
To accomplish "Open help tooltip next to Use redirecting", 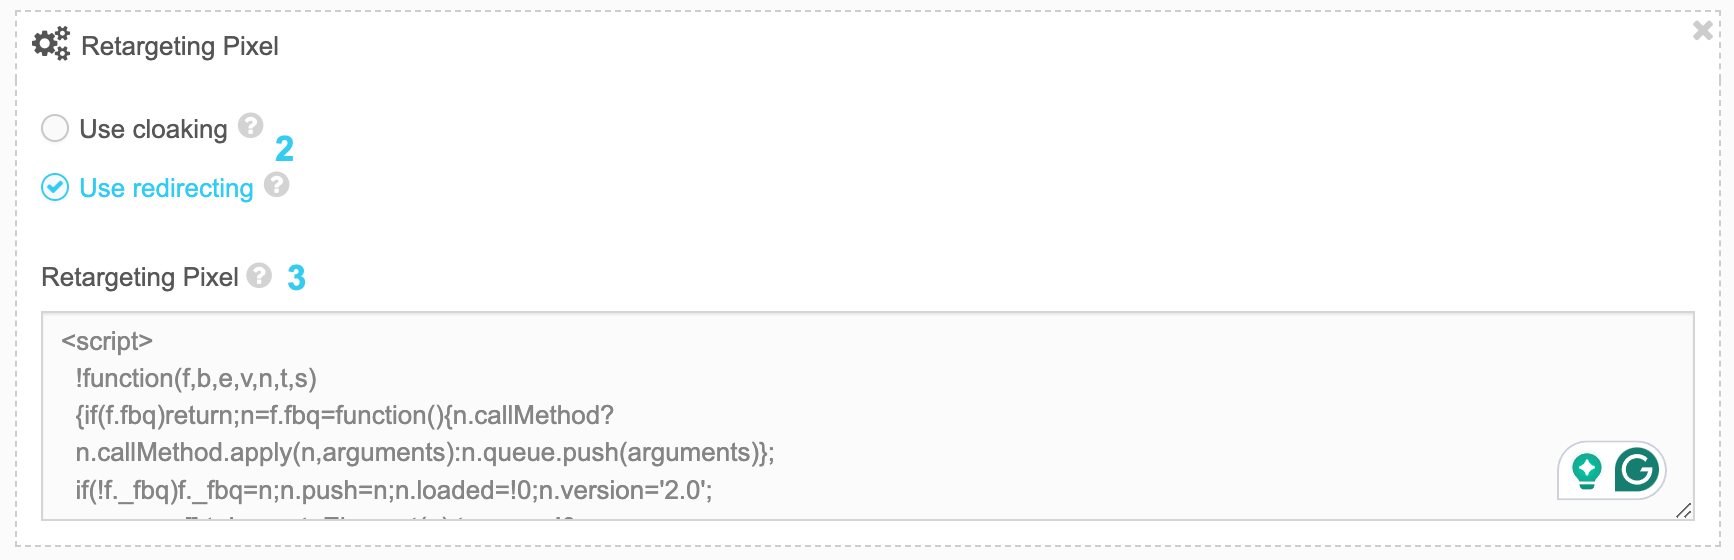I will tap(277, 184).
